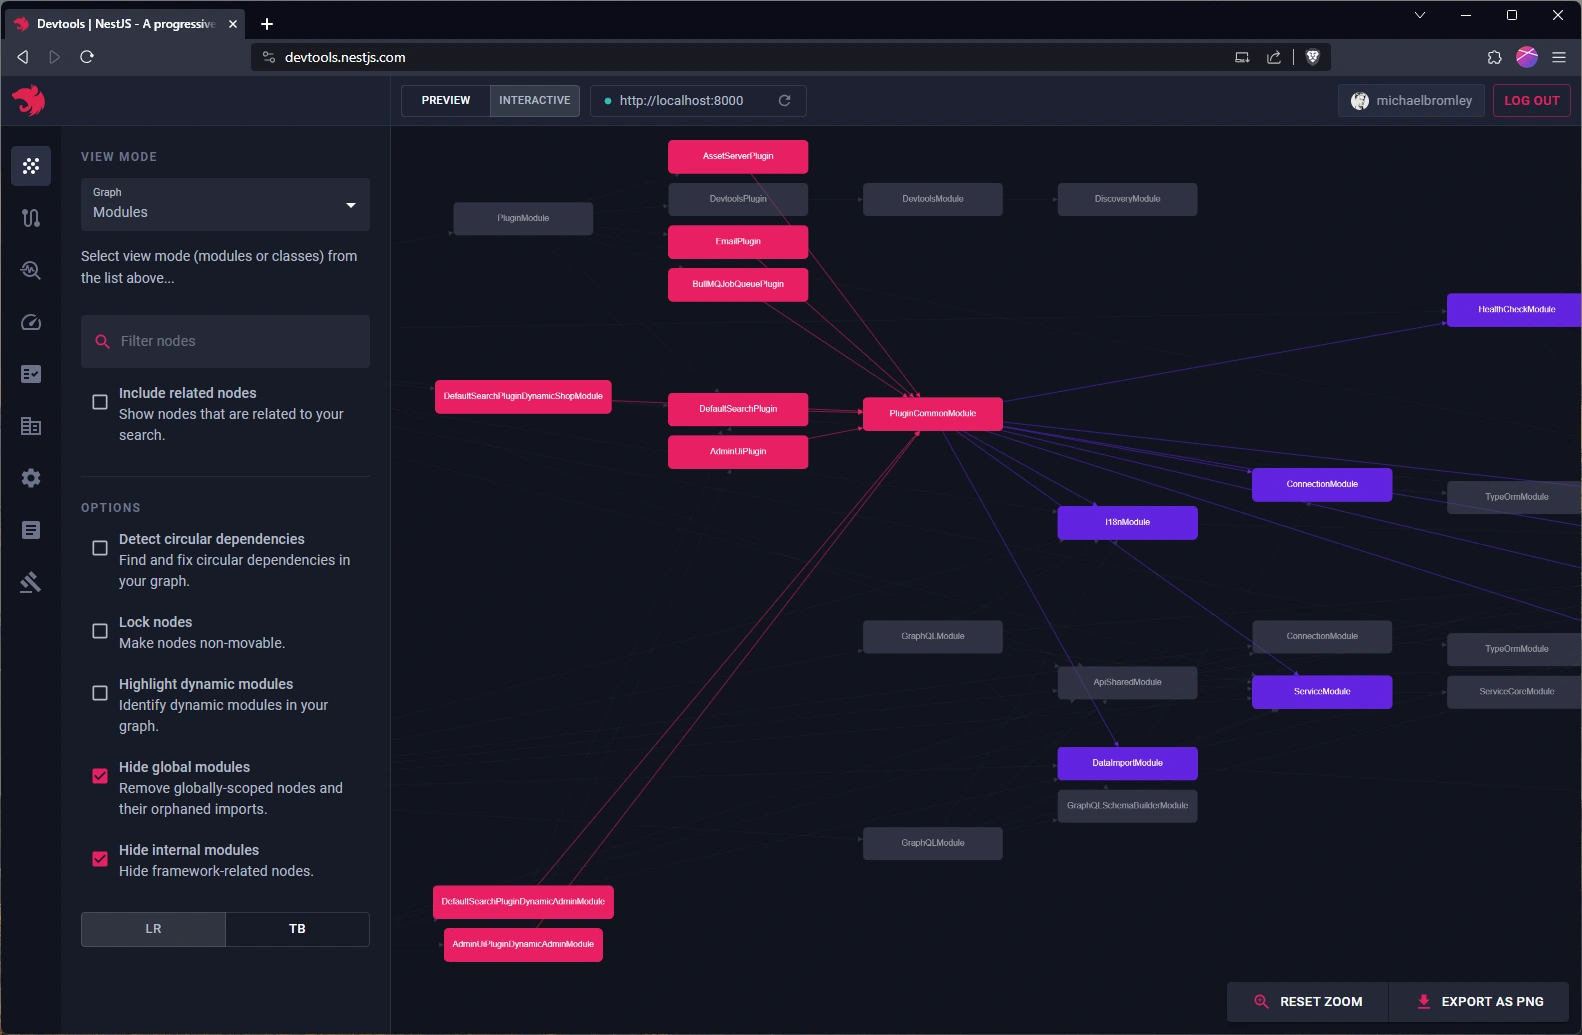Select the PREVIEW tab
This screenshot has height=1035, width=1582.
point(446,101)
